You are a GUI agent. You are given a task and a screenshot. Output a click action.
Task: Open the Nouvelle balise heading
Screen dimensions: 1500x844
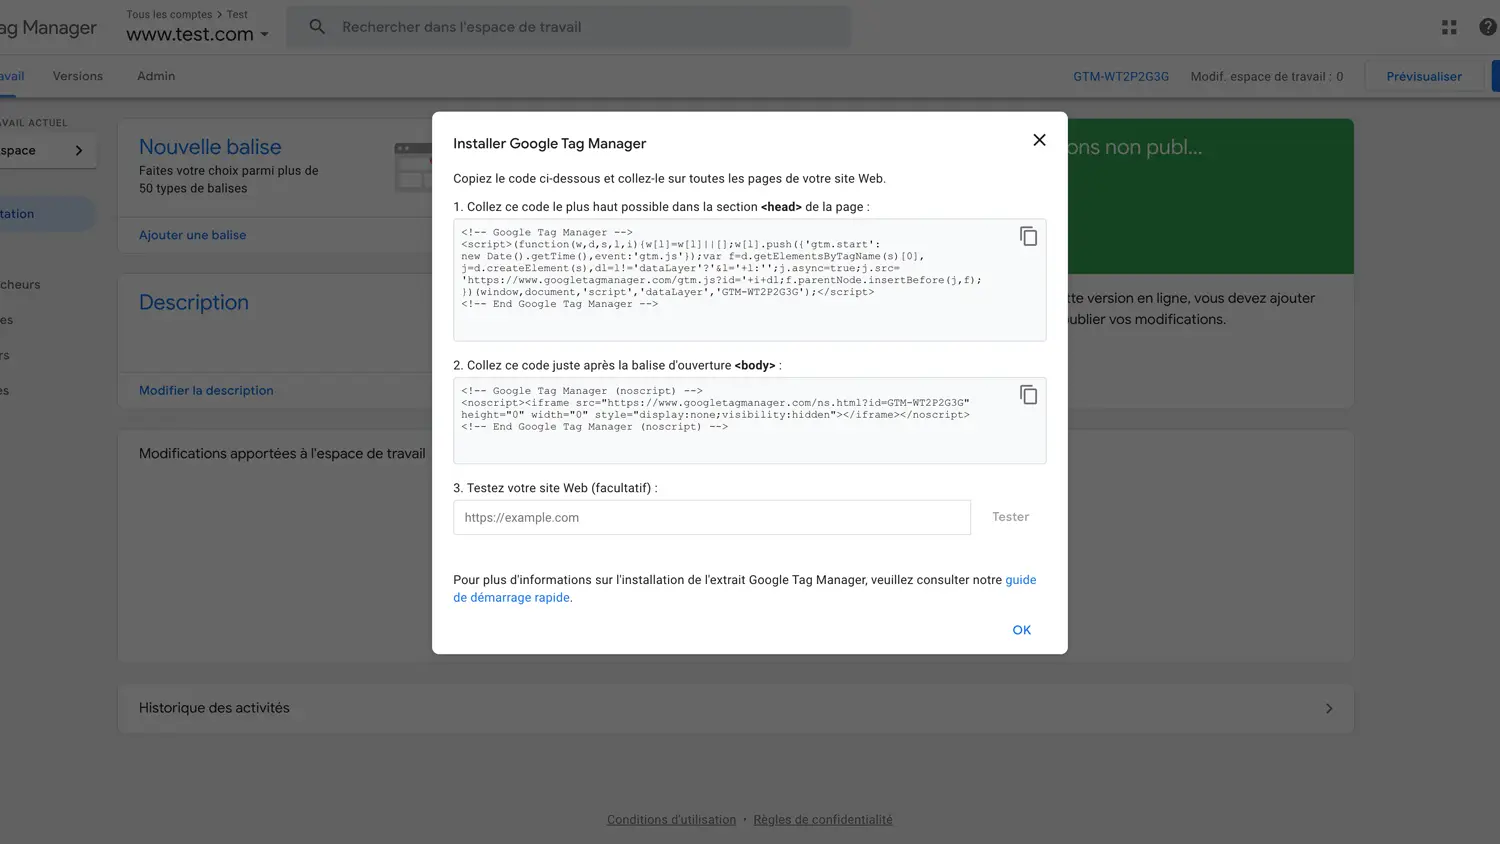[210, 147]
